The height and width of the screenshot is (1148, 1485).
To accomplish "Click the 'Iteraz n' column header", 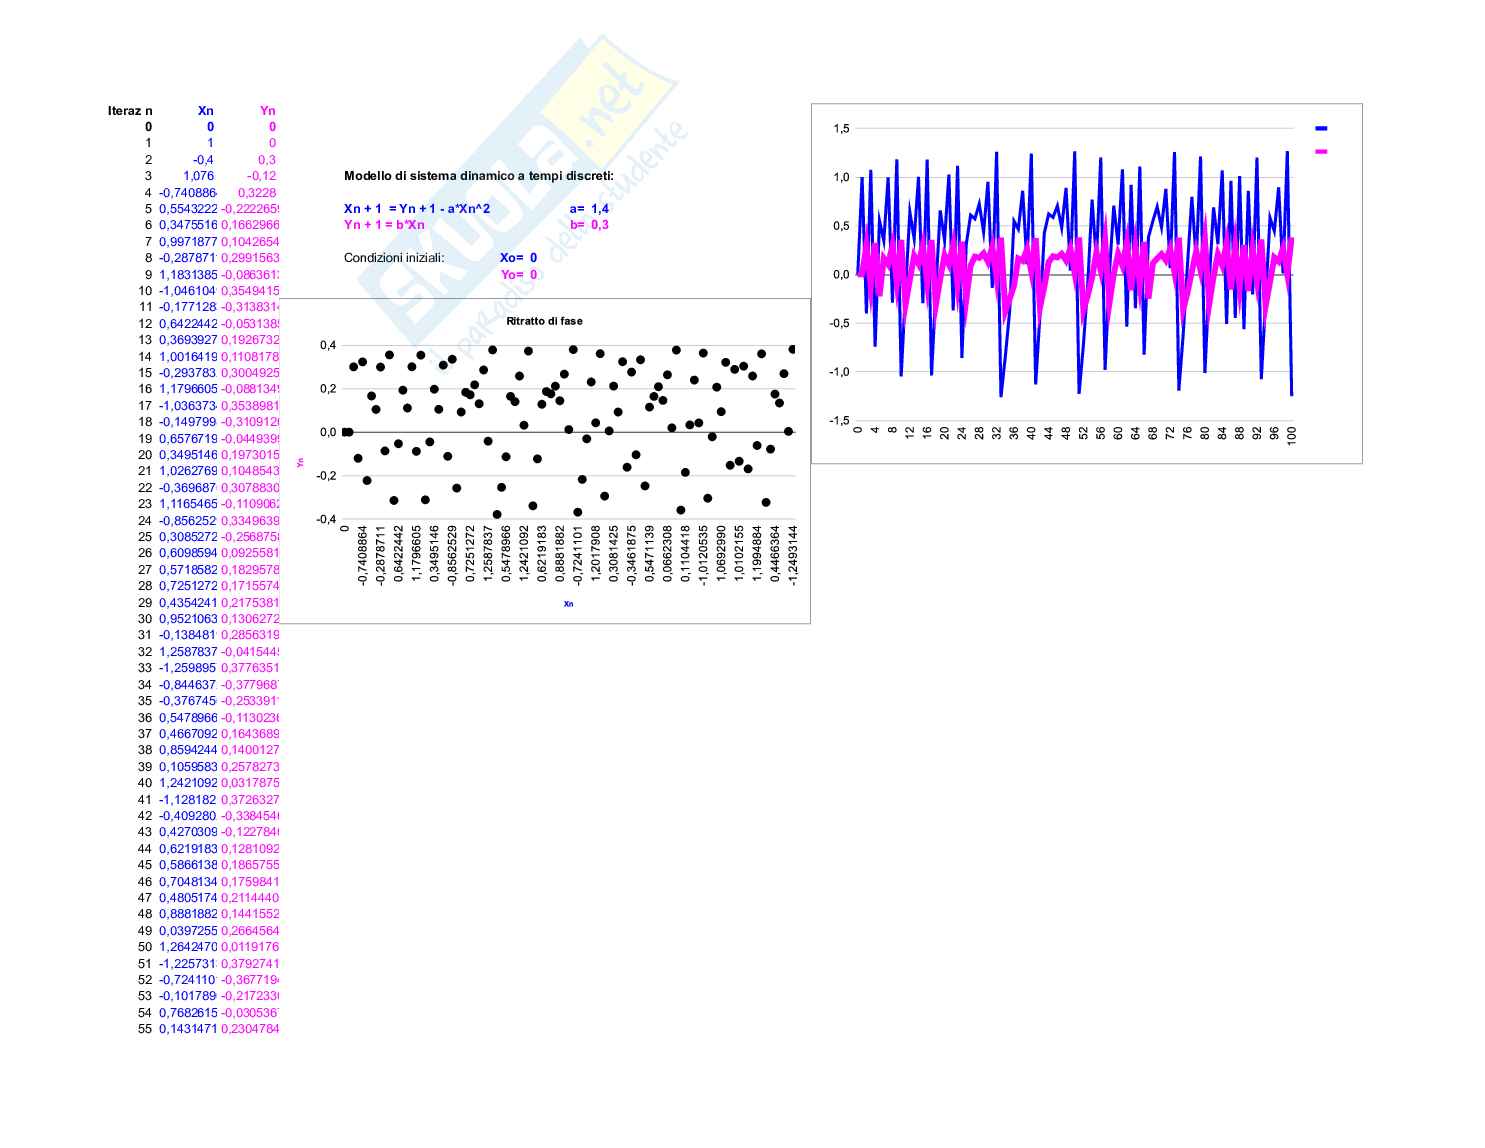I will 130,111.
